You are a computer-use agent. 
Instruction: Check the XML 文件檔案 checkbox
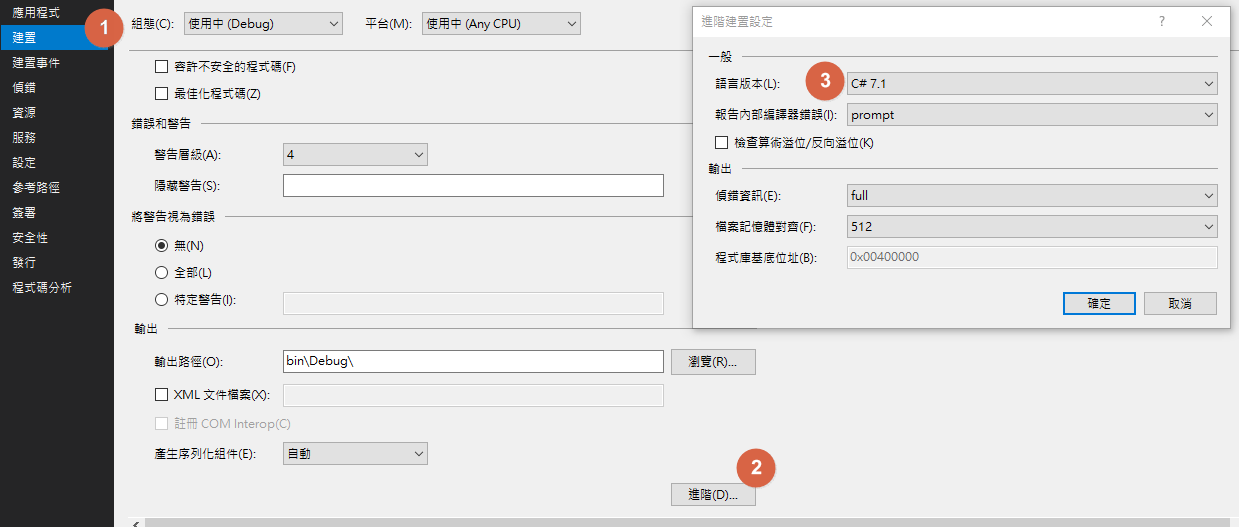pyautogui.click(x=162, y=395)
